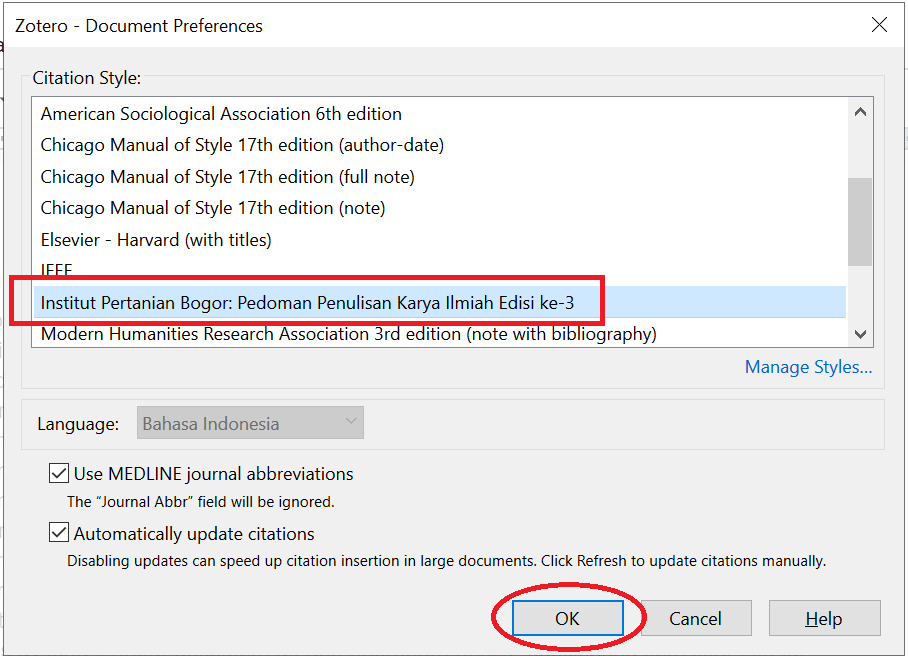The height and width of the screenshot is (656, 908).
Task: Click the style list scroll-down arrow
Action: 860,334
